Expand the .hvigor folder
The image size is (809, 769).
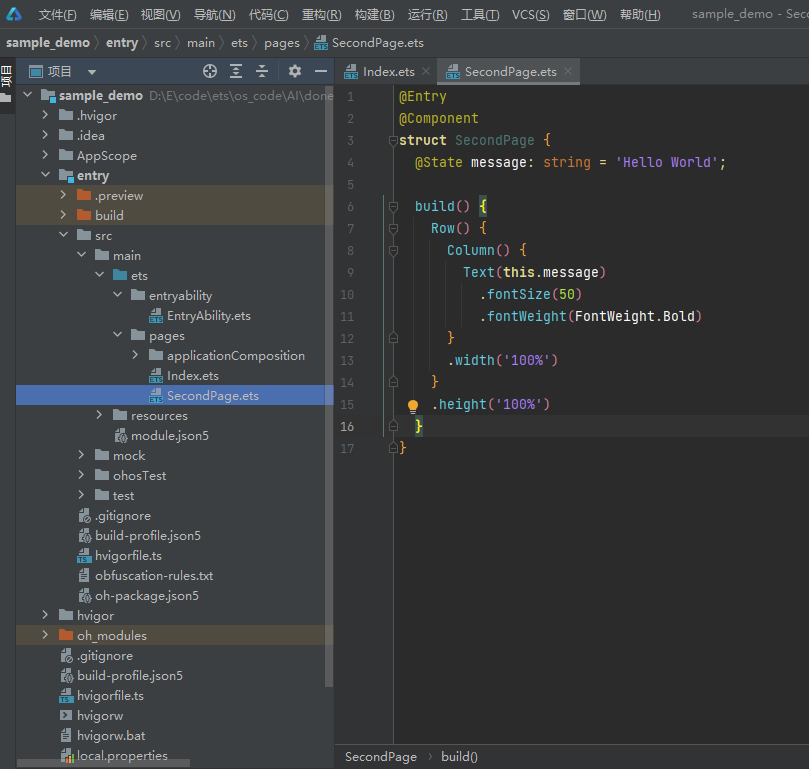[x=45, y=115]
